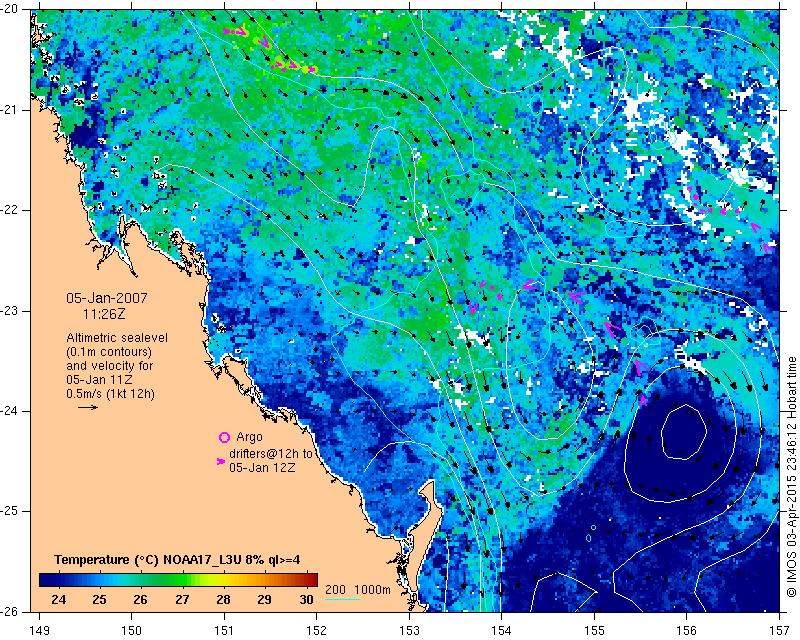Click latitude axis label -25
Screen dimensions: 800x640
pos(10,511)
